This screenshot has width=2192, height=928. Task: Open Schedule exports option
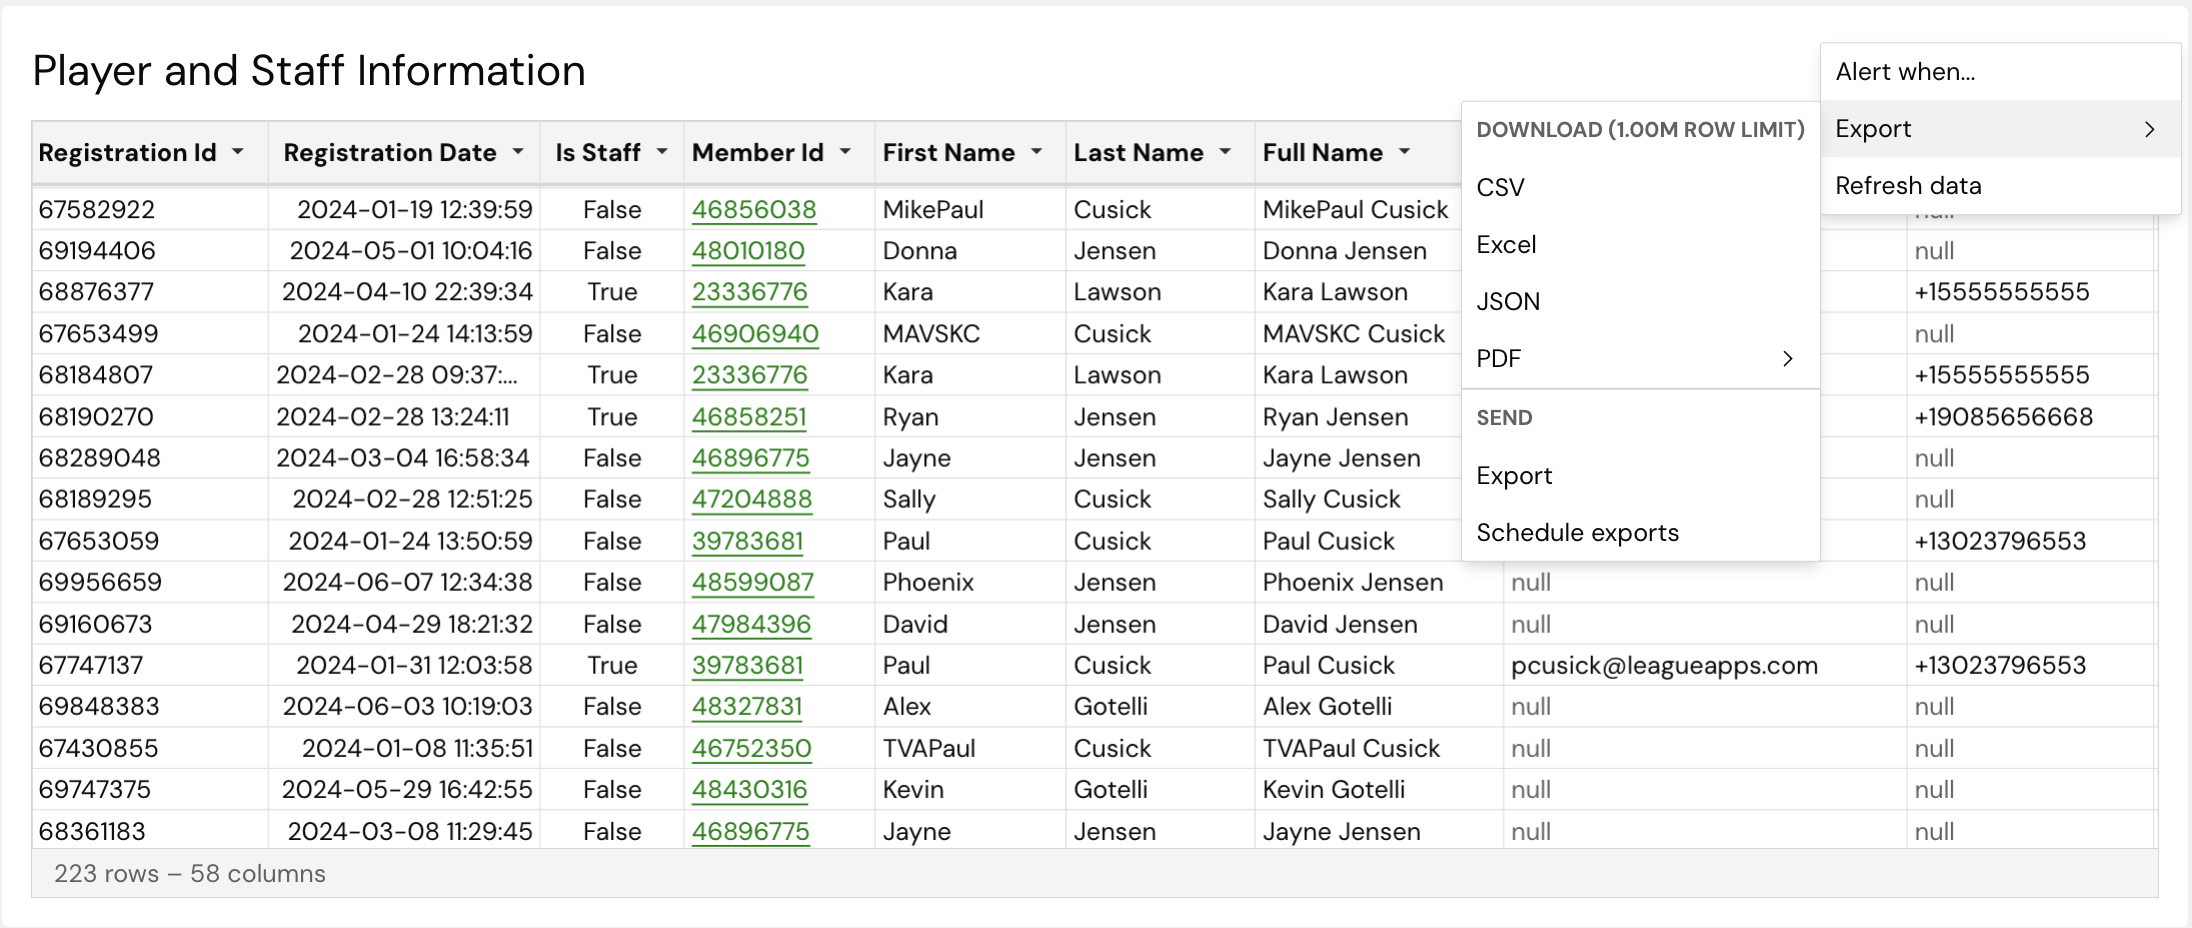point(1578,532)
